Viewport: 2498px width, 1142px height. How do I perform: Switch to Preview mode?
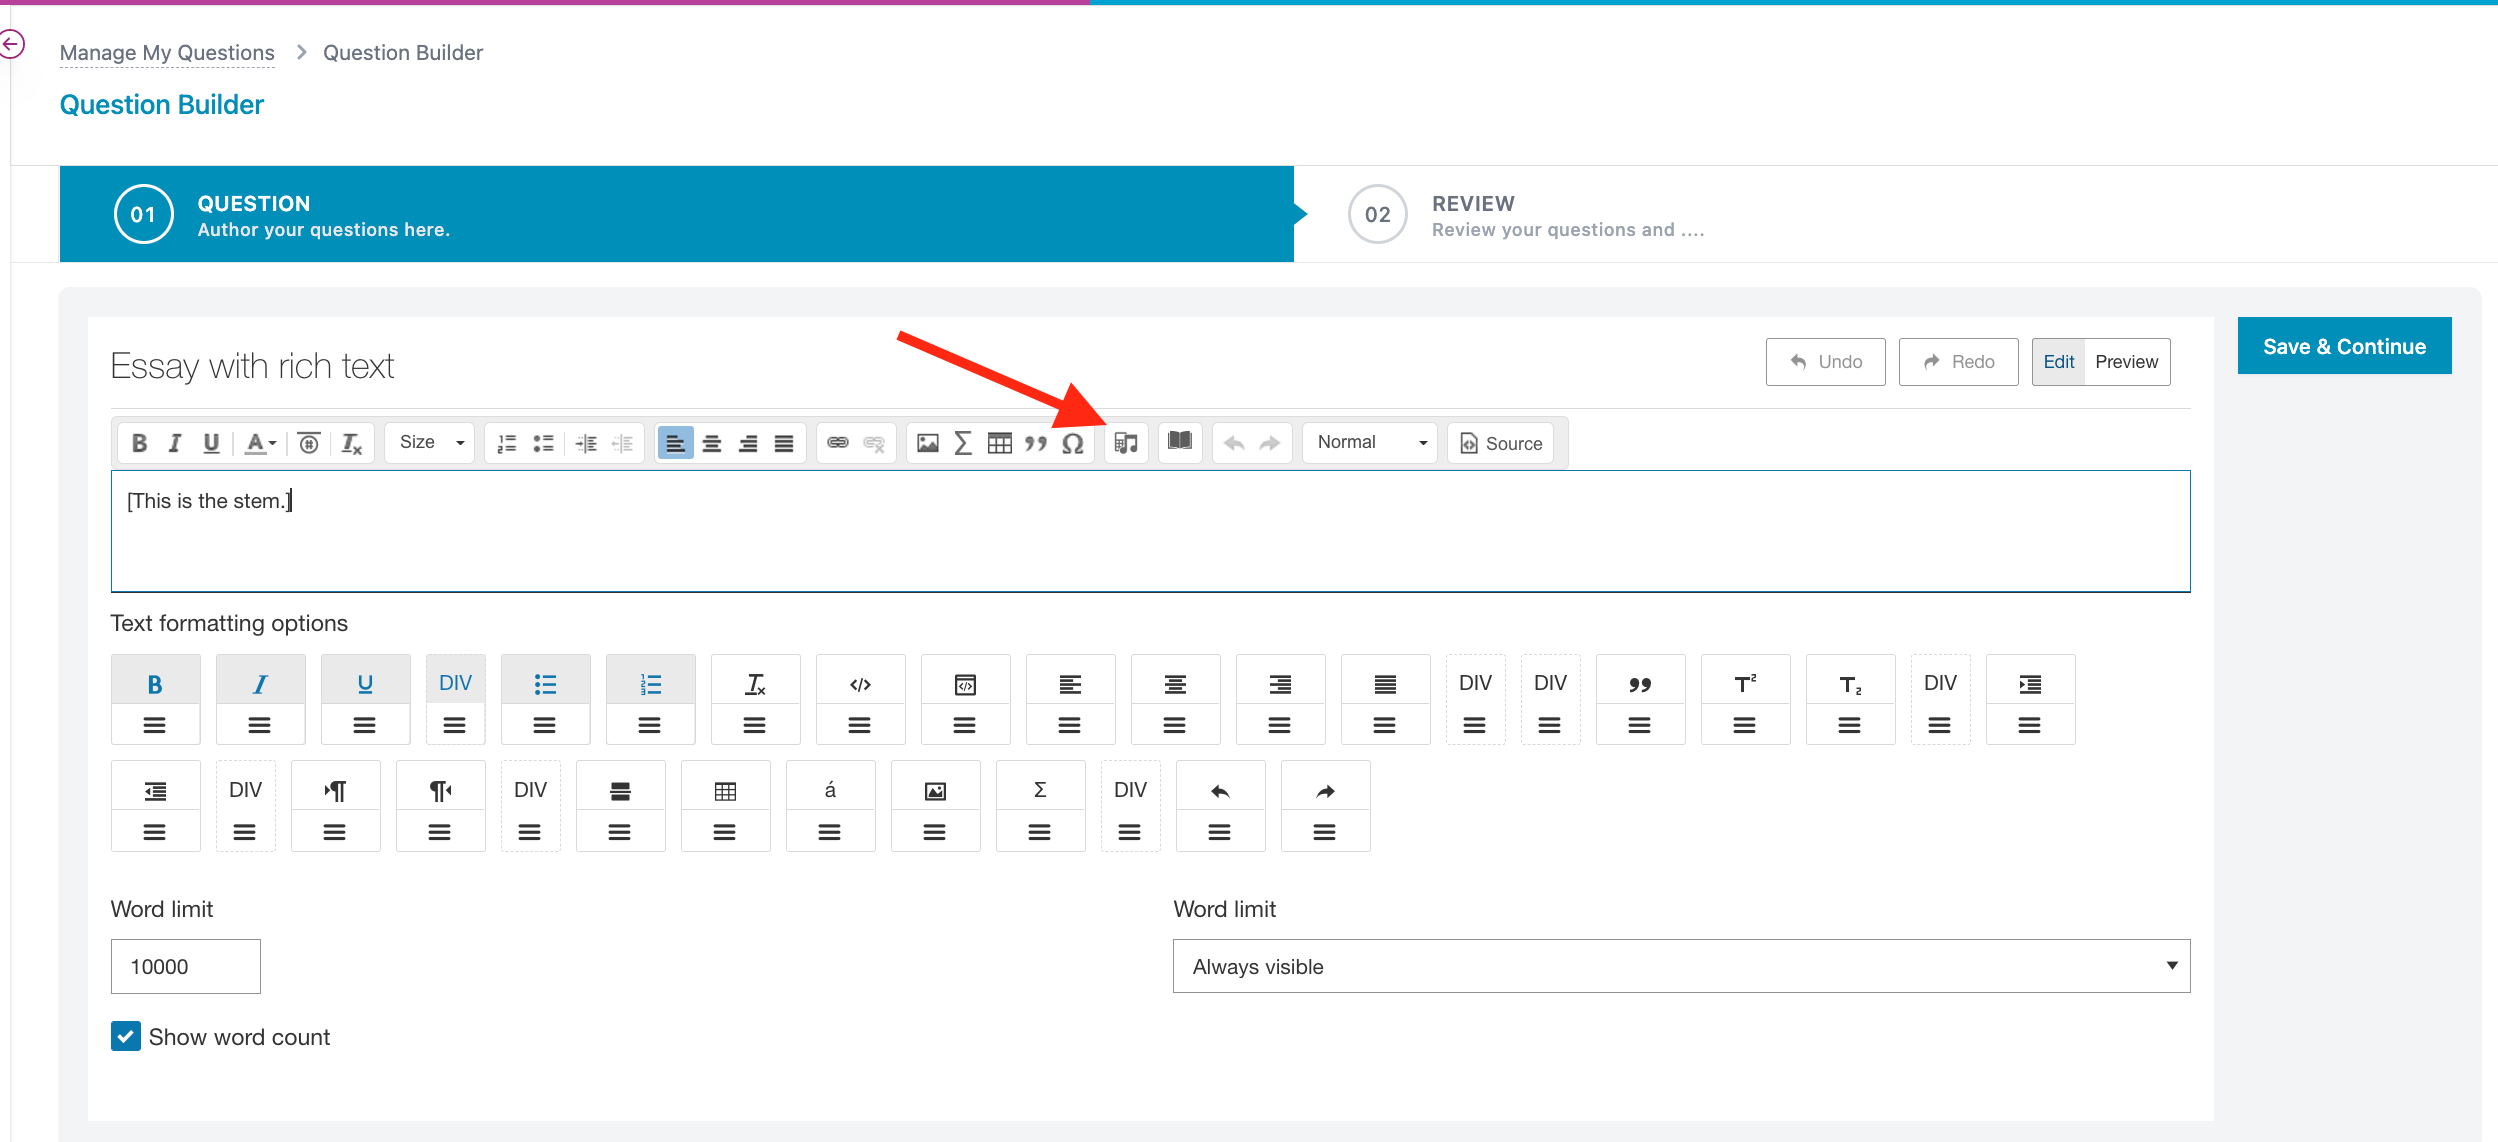[x=2127, y=361]
